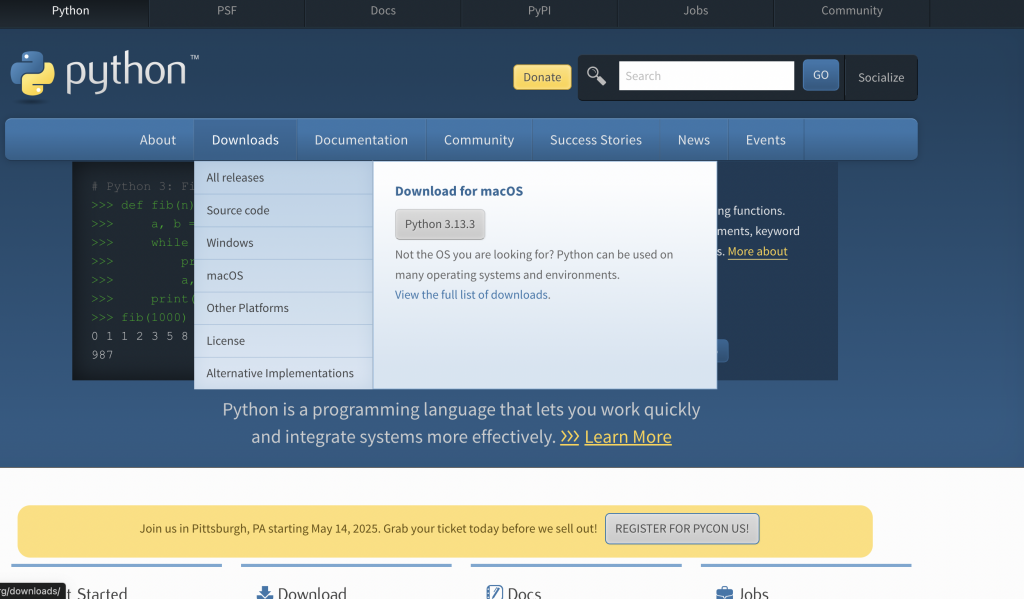Click the Download section heading
Image resolution: width=1024 pixels, height=599 pixels.
tap(312, 592)
